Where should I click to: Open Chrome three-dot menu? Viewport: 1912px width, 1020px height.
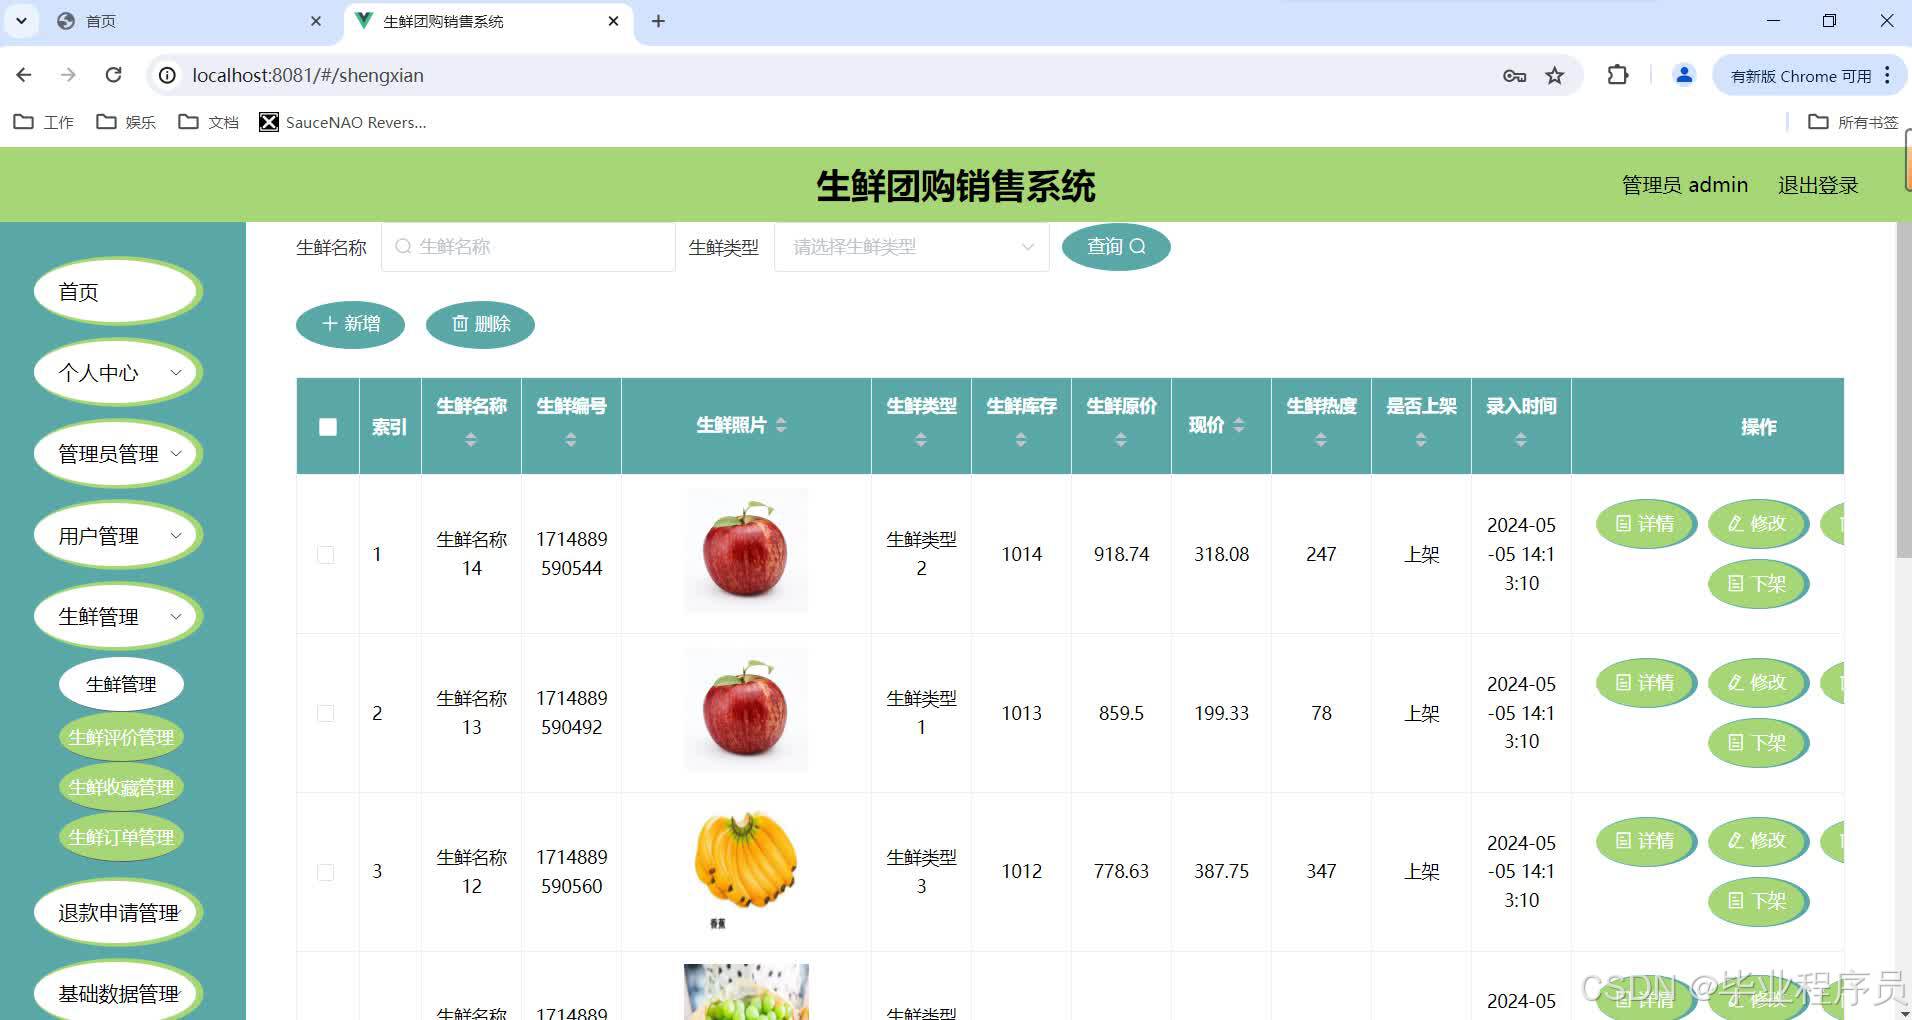pyautogui.click(x=1887, y=75)
